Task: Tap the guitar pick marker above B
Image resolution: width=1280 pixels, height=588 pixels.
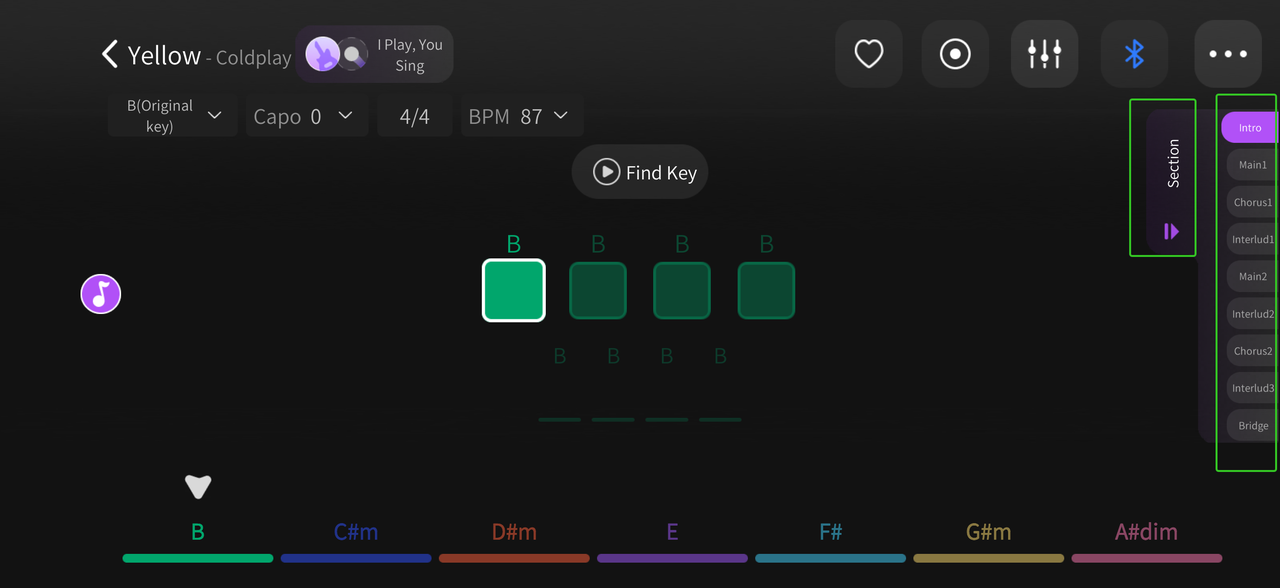Action: pos(198,486)
